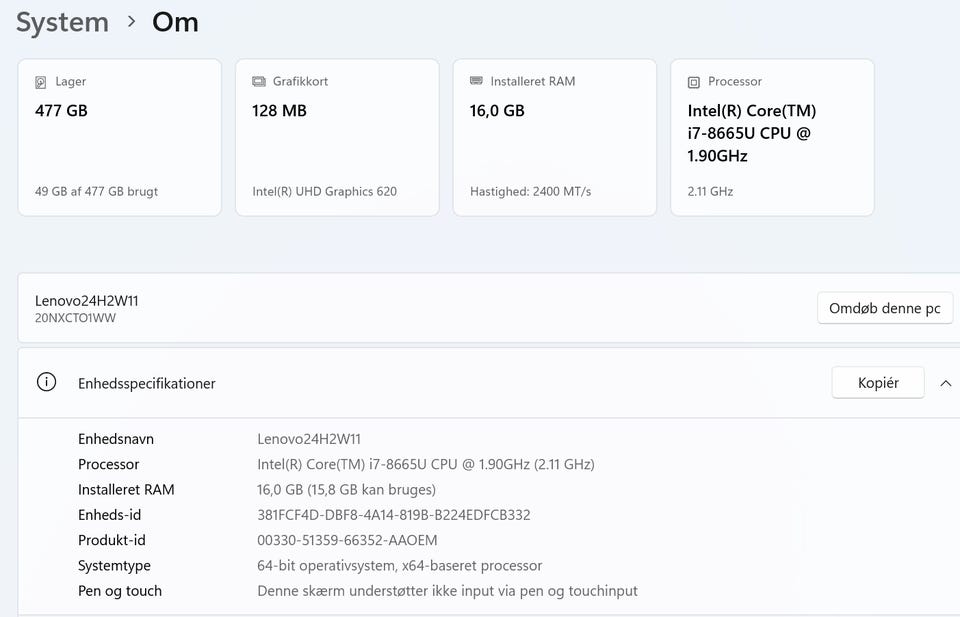The height and width of the screenshot is (617, 960).
Task: Click the Installeret RAM chip icon
Action: [x=476, y=82]
